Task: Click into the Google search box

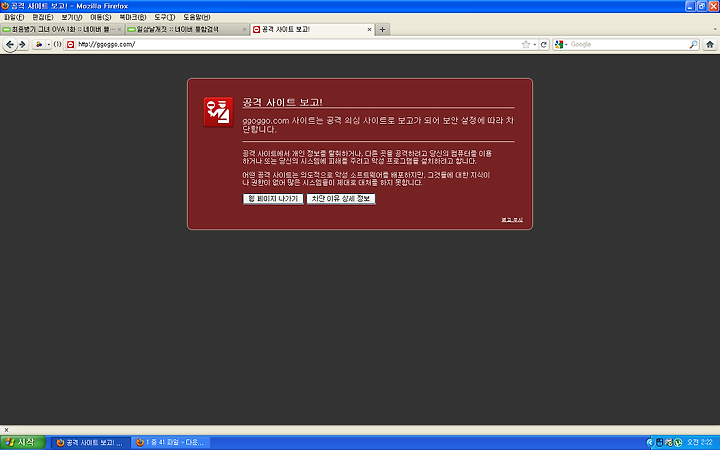Action: coord(628,45)
